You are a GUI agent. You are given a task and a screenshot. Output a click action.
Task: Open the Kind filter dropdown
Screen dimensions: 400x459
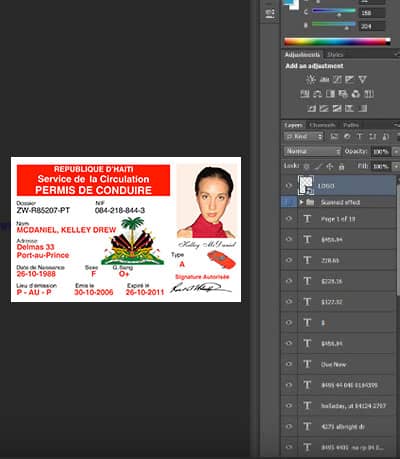(x=304, y=136)
